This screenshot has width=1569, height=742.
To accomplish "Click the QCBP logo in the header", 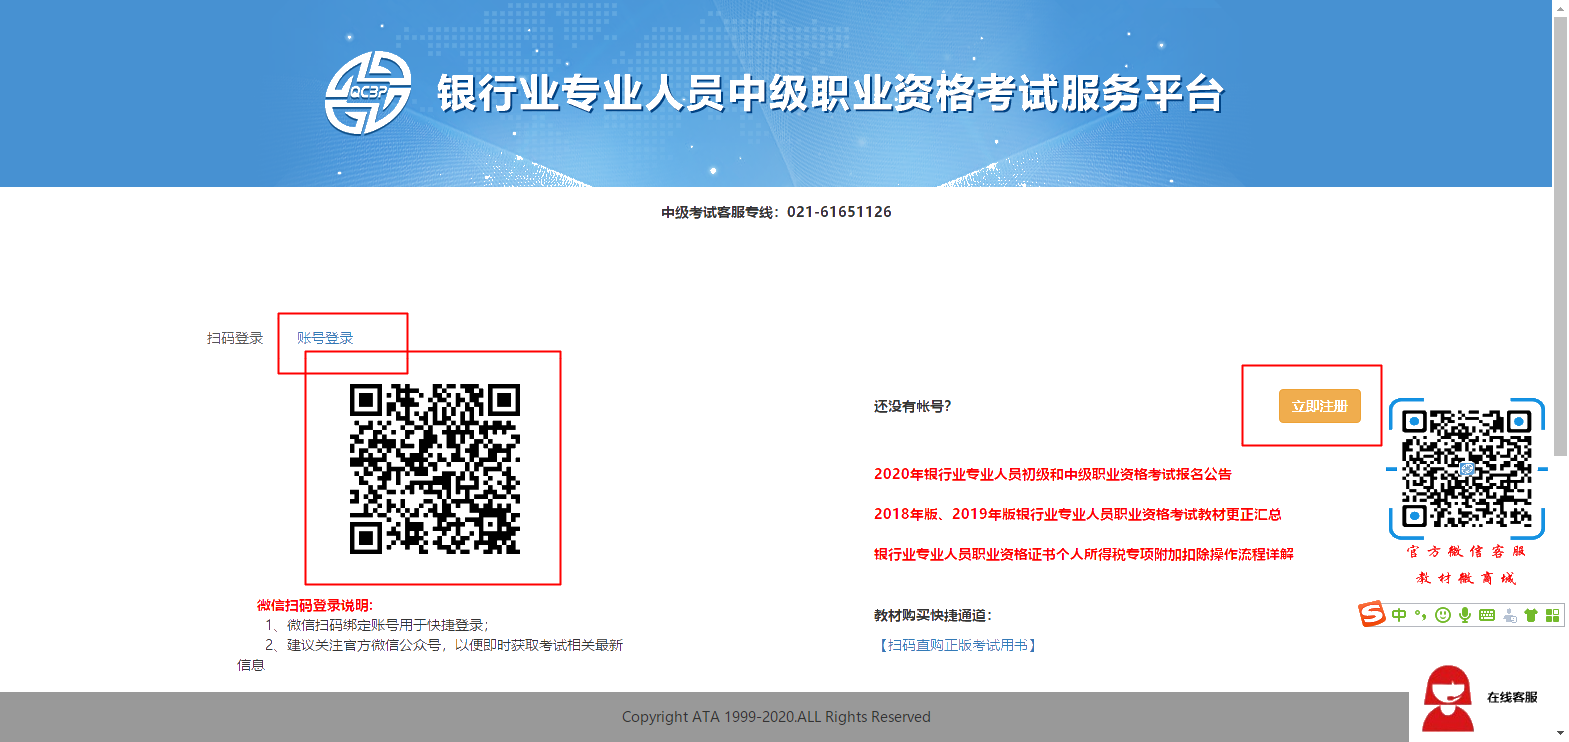I will click(368, 93).
